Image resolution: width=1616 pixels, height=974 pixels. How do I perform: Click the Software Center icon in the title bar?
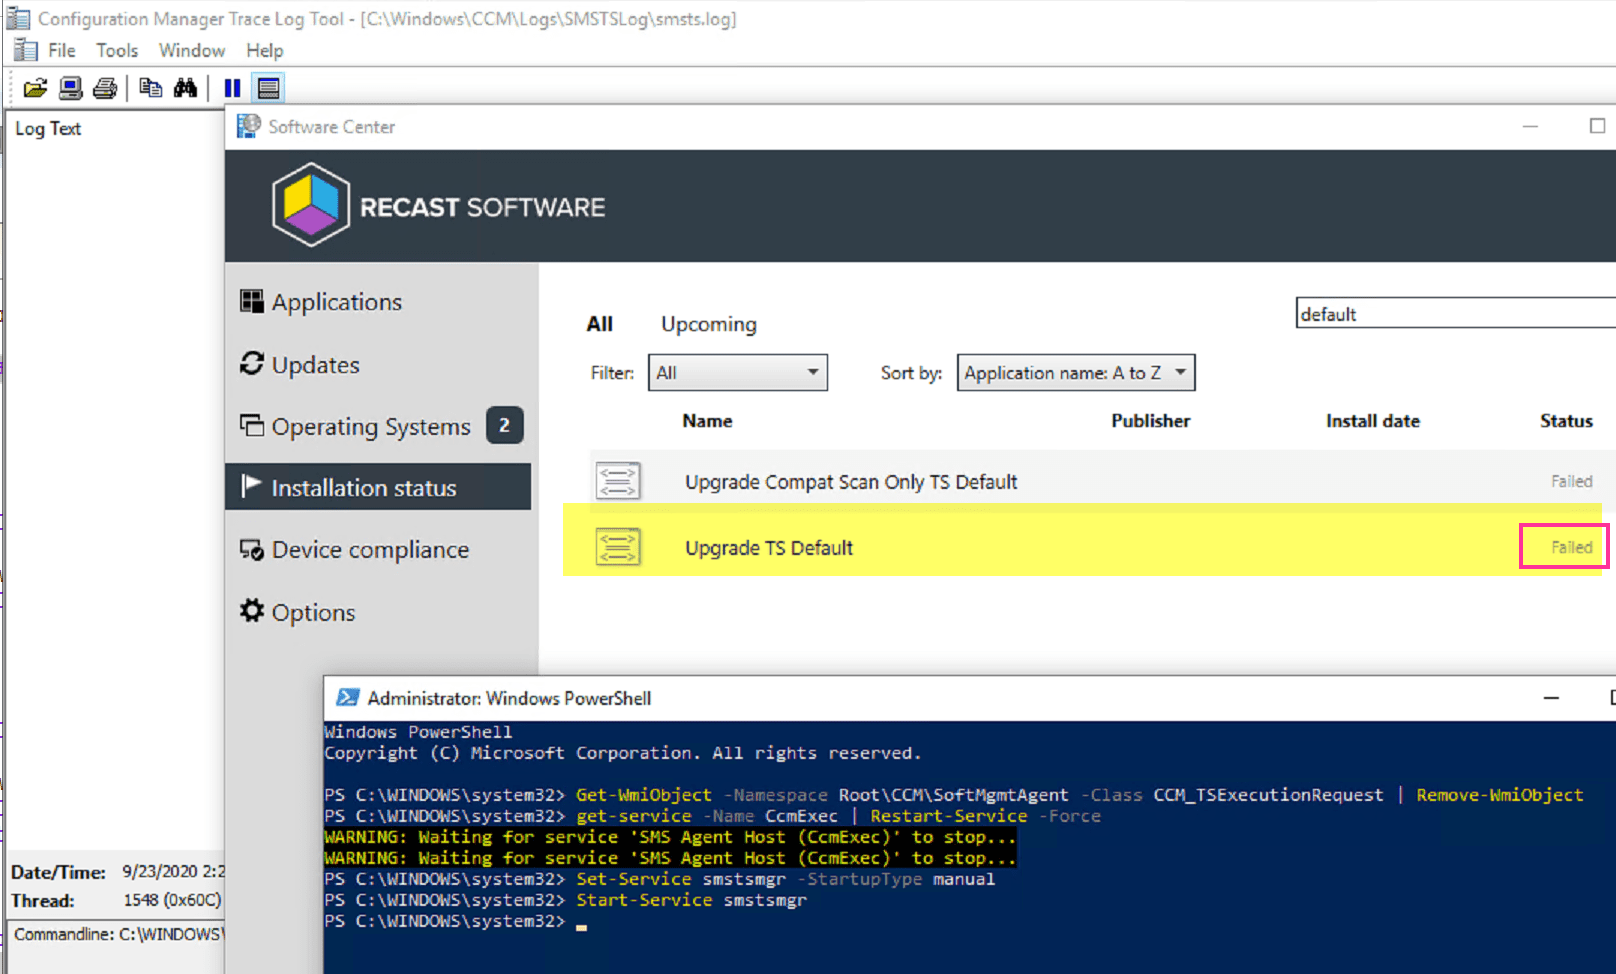point(246,126)
